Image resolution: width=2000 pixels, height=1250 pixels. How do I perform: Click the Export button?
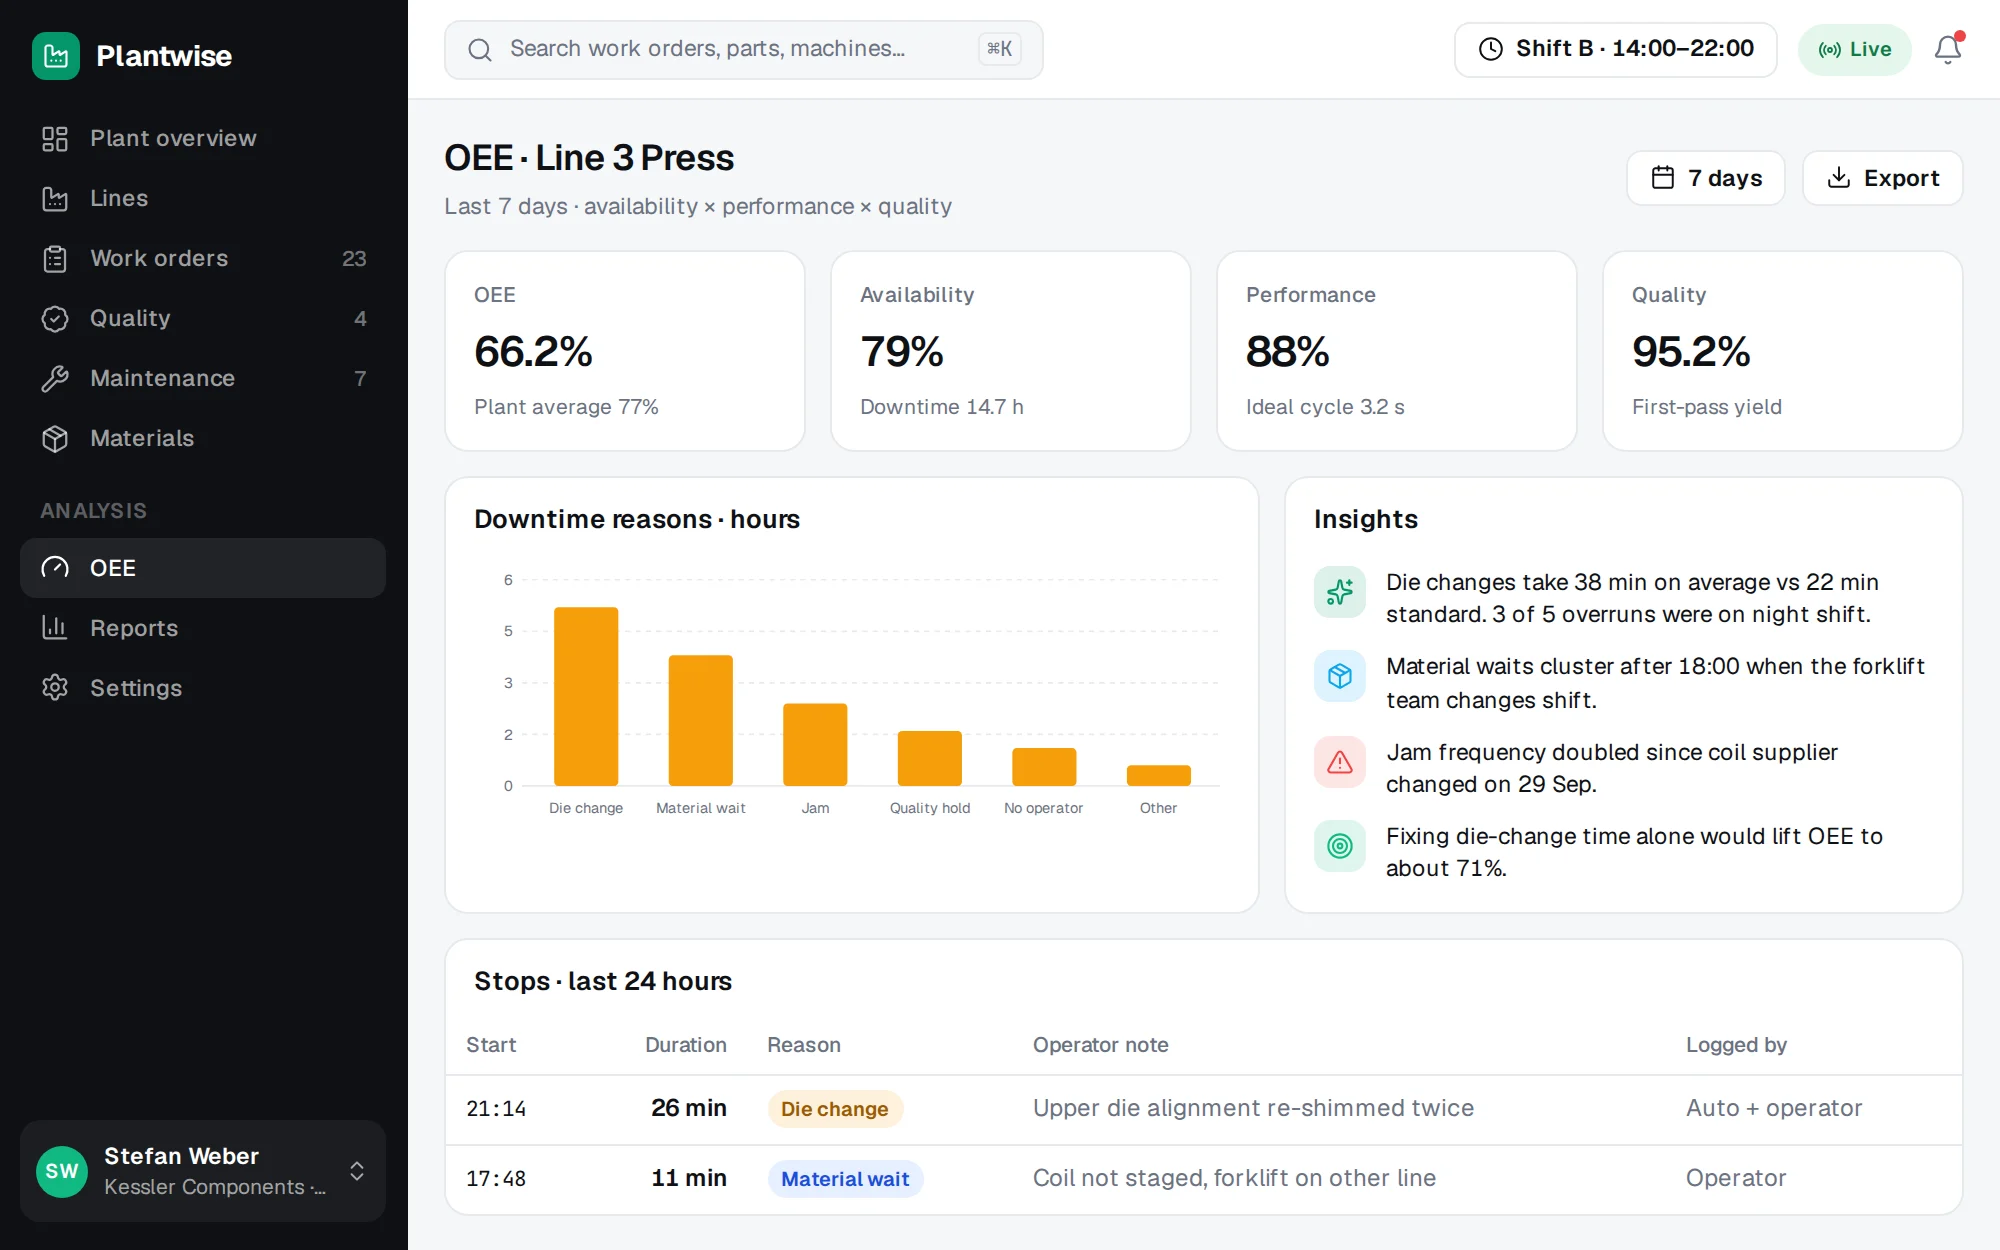pos(1883,178)
